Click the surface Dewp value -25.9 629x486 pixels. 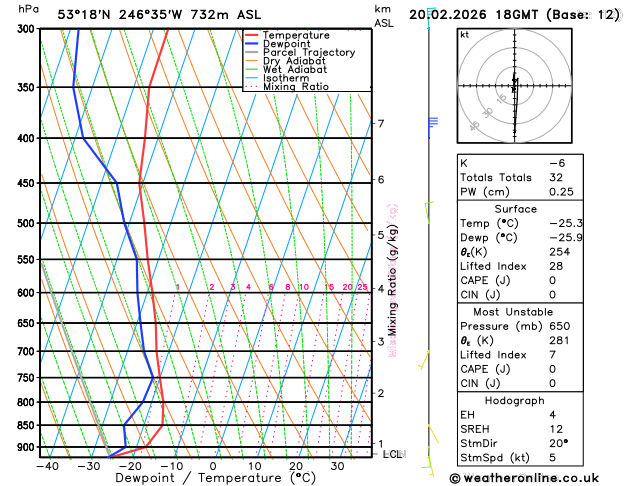[x=566, y=238]
